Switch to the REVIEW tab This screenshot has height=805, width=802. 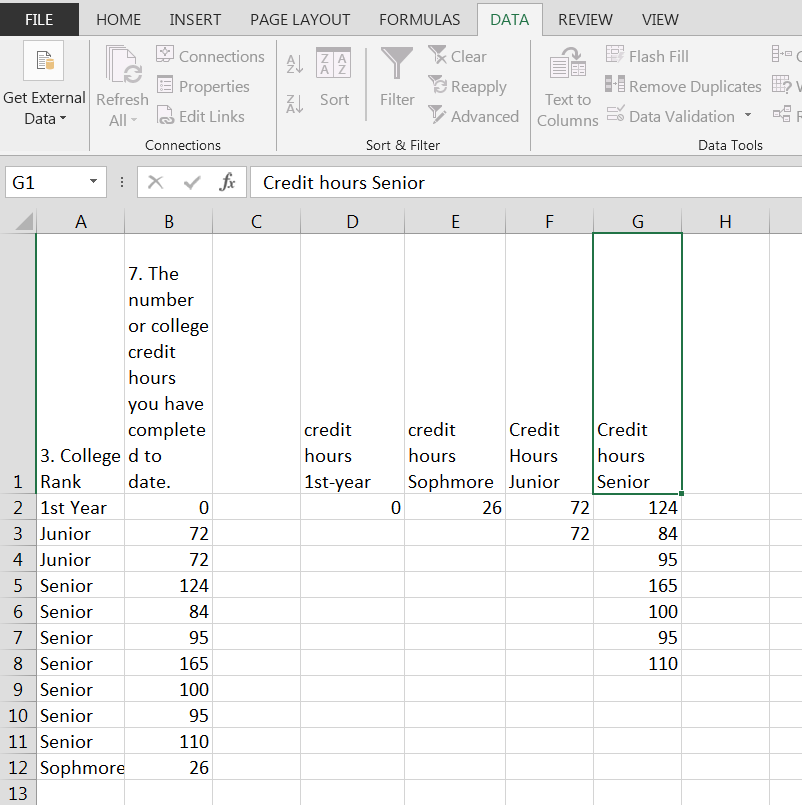585,20
